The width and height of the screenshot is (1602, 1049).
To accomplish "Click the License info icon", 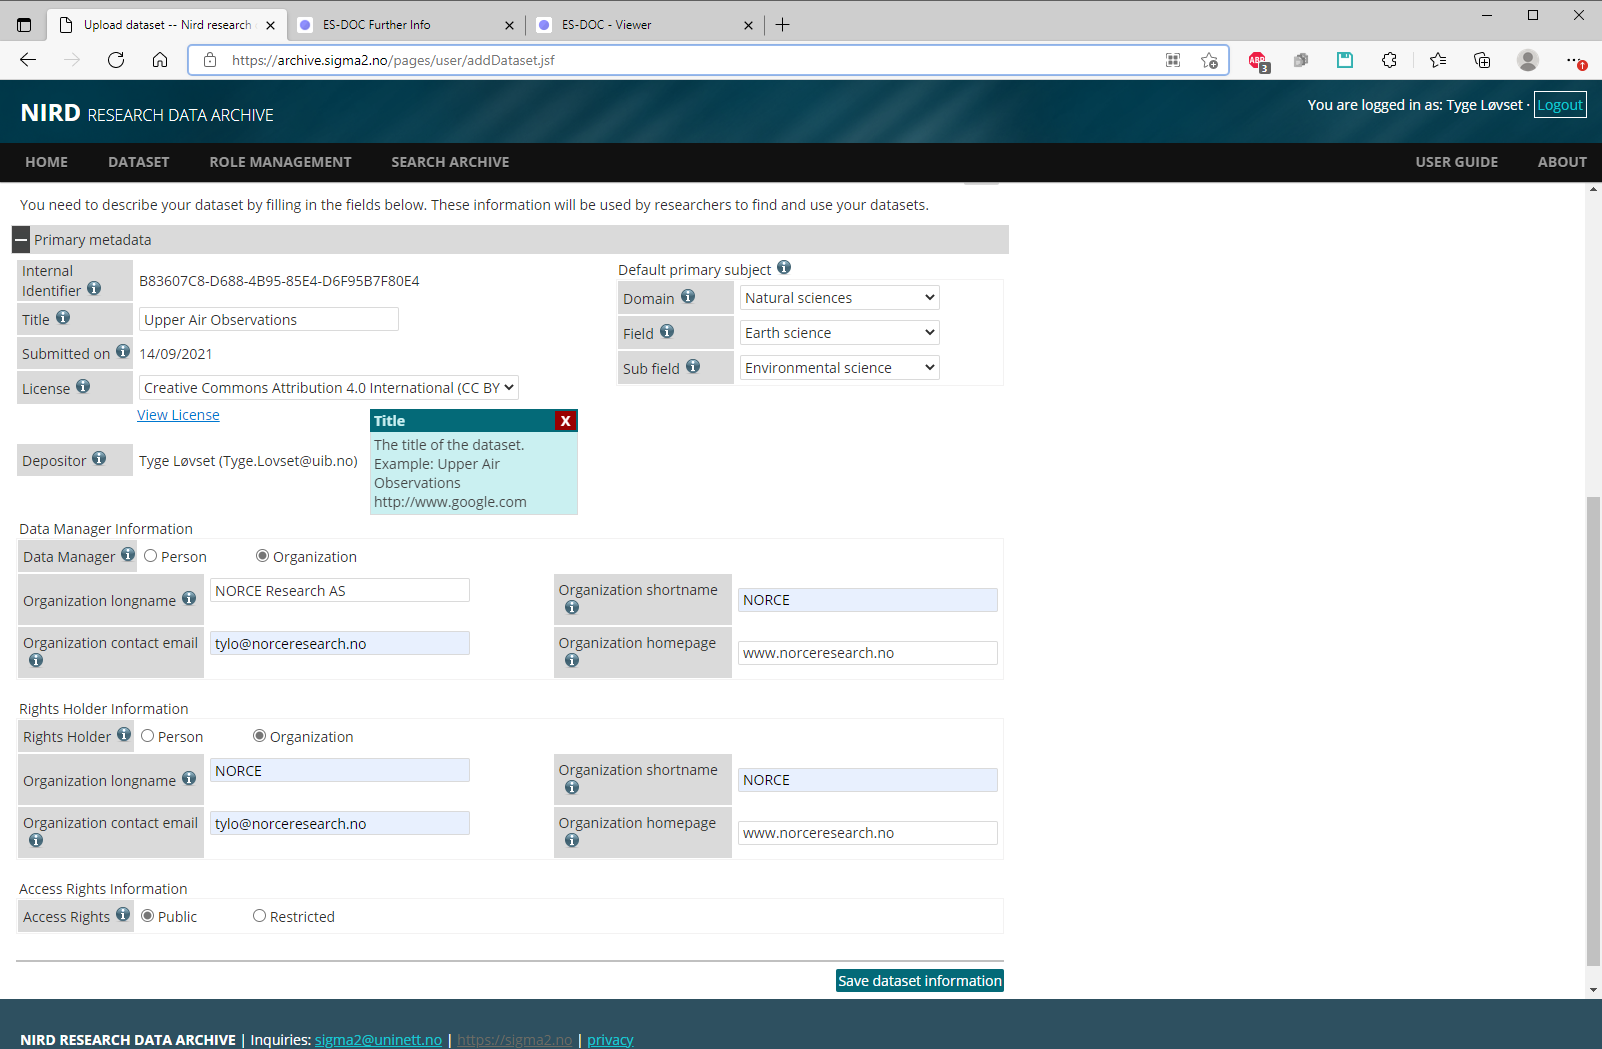I will tap(83, 387).
